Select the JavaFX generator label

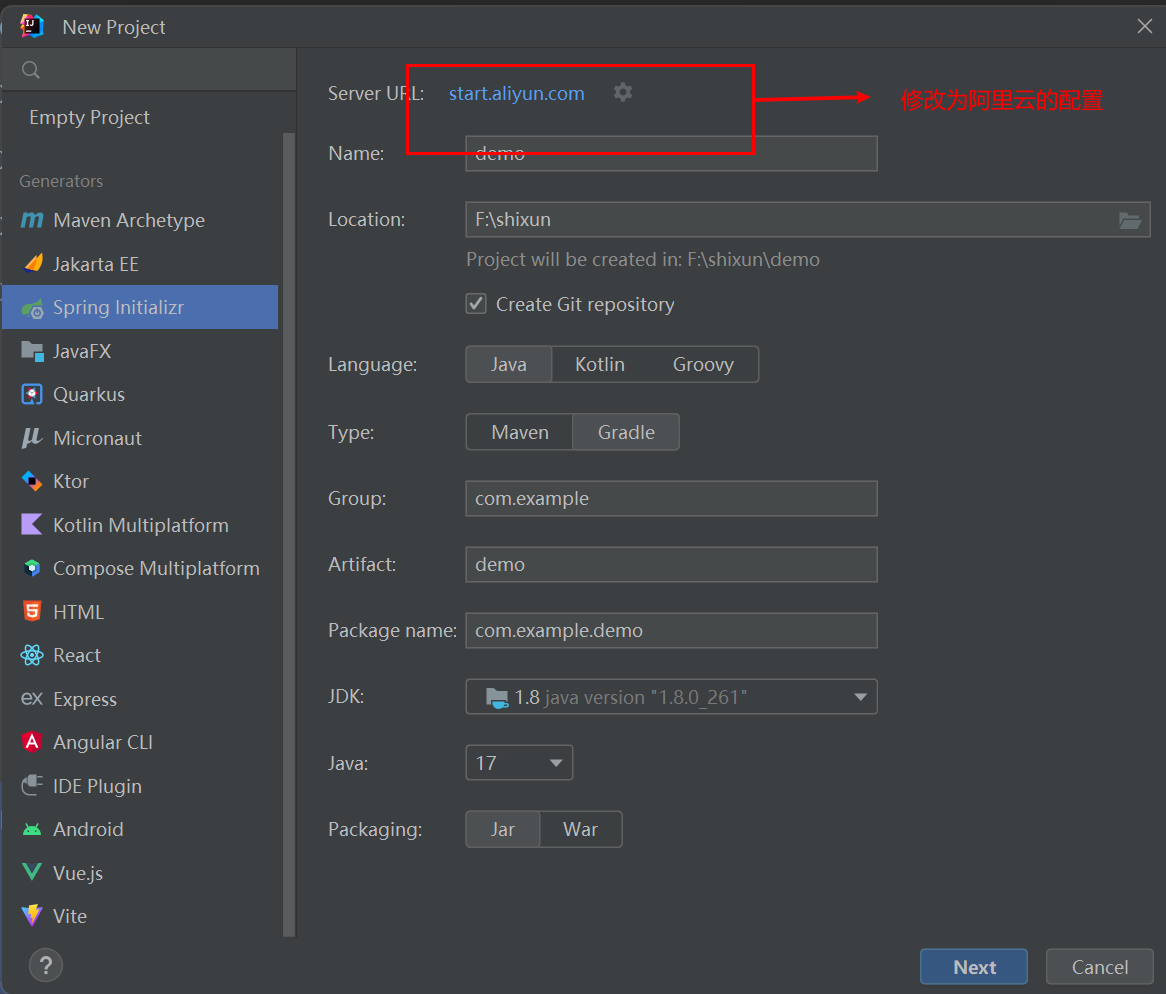82,351
